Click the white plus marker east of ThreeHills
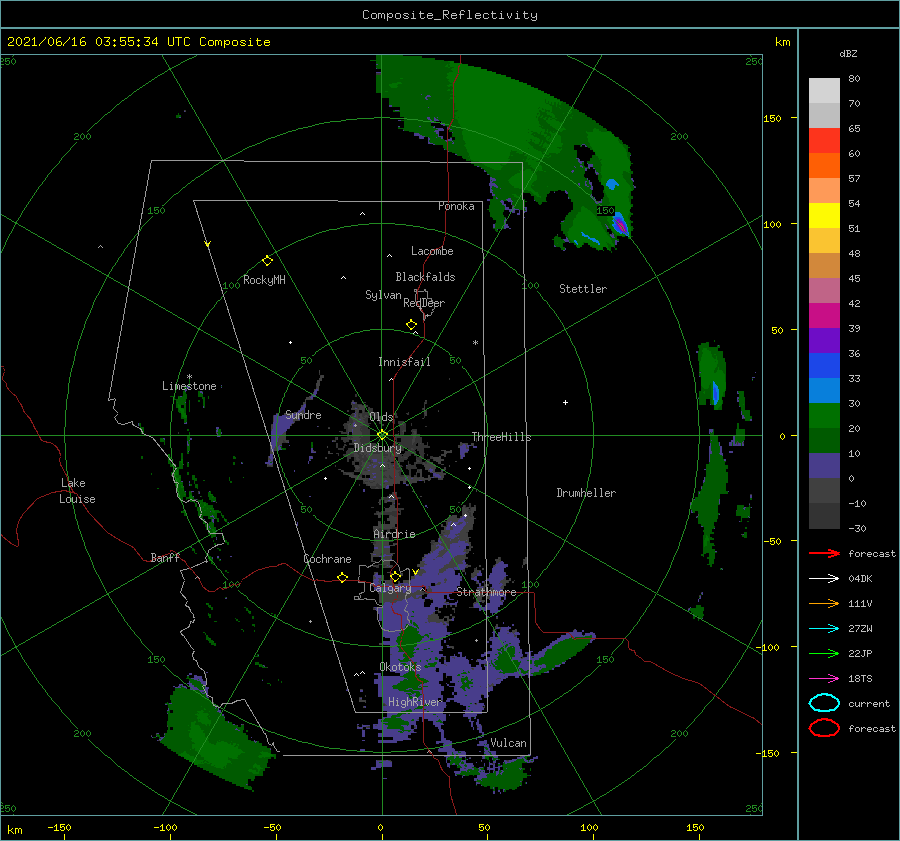The image size is (900, 841). [x=565, y=402]
